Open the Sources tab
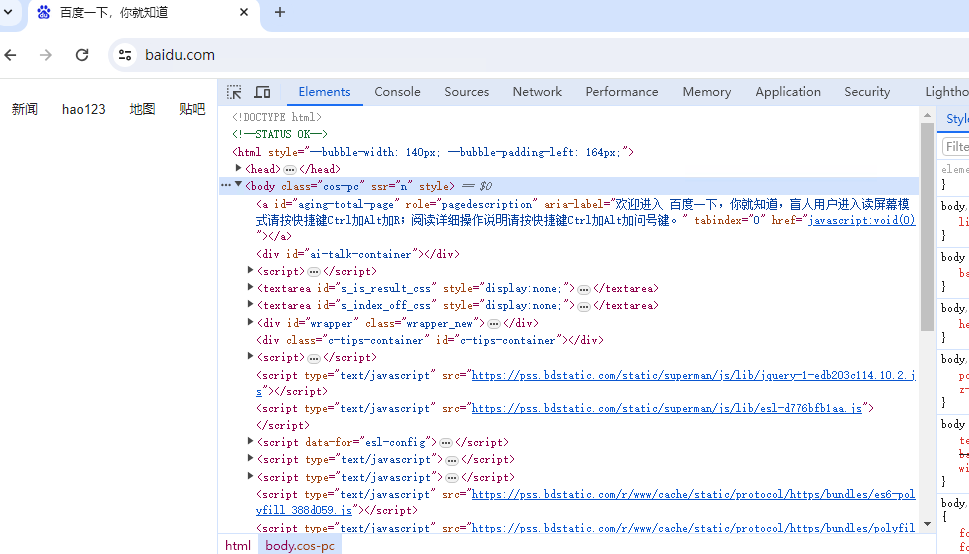 point(467,92)
